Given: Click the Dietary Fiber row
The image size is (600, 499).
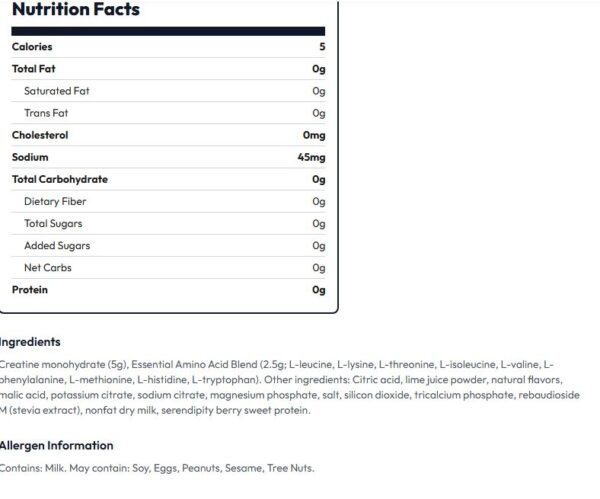Looking at the screenshot, I should (x=168, y=202).
